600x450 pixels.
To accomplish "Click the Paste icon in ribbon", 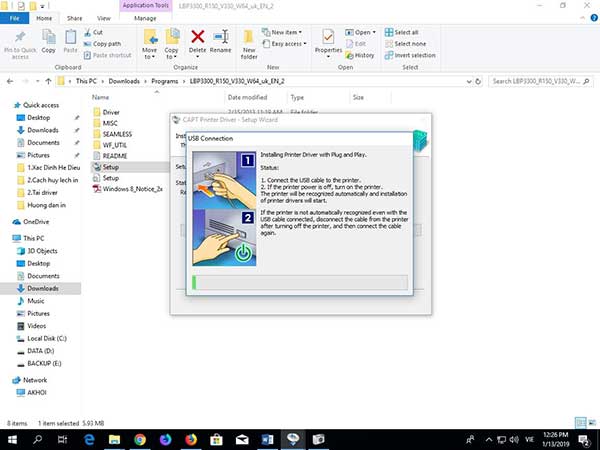I will tap(70, 37).
